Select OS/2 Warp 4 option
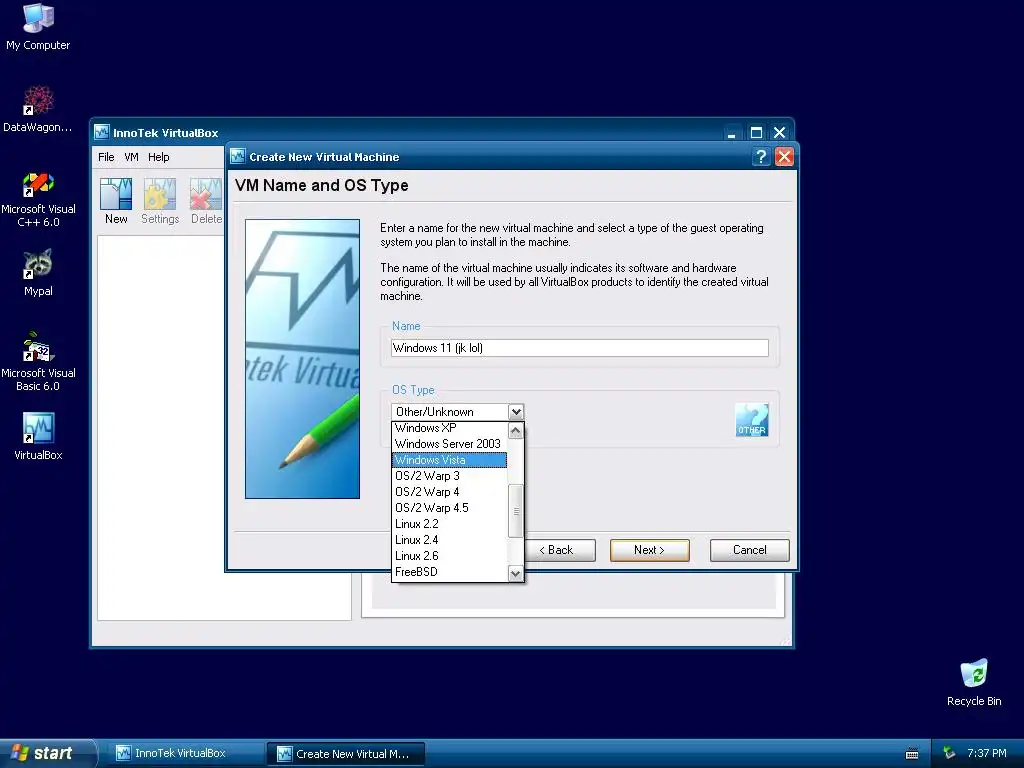The image size is (1024, 768). click(449, 492)
